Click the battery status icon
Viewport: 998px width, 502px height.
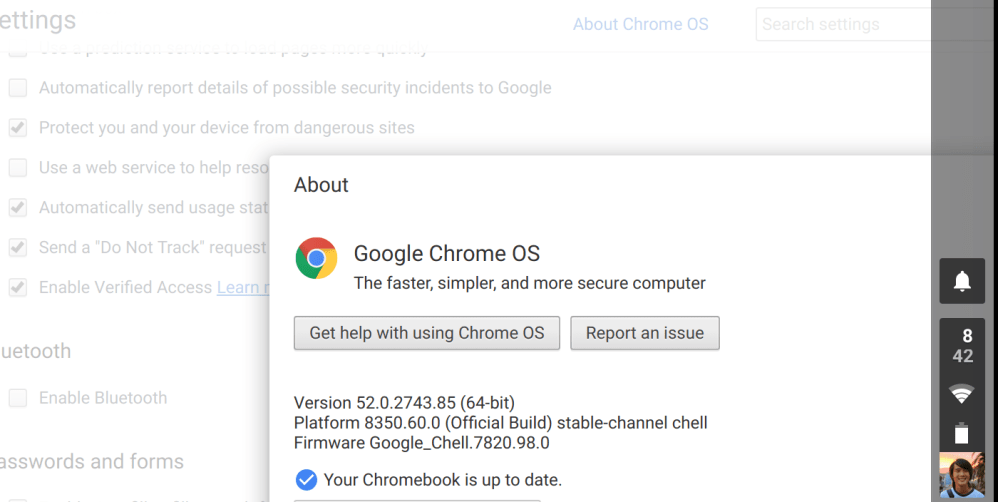962,433
